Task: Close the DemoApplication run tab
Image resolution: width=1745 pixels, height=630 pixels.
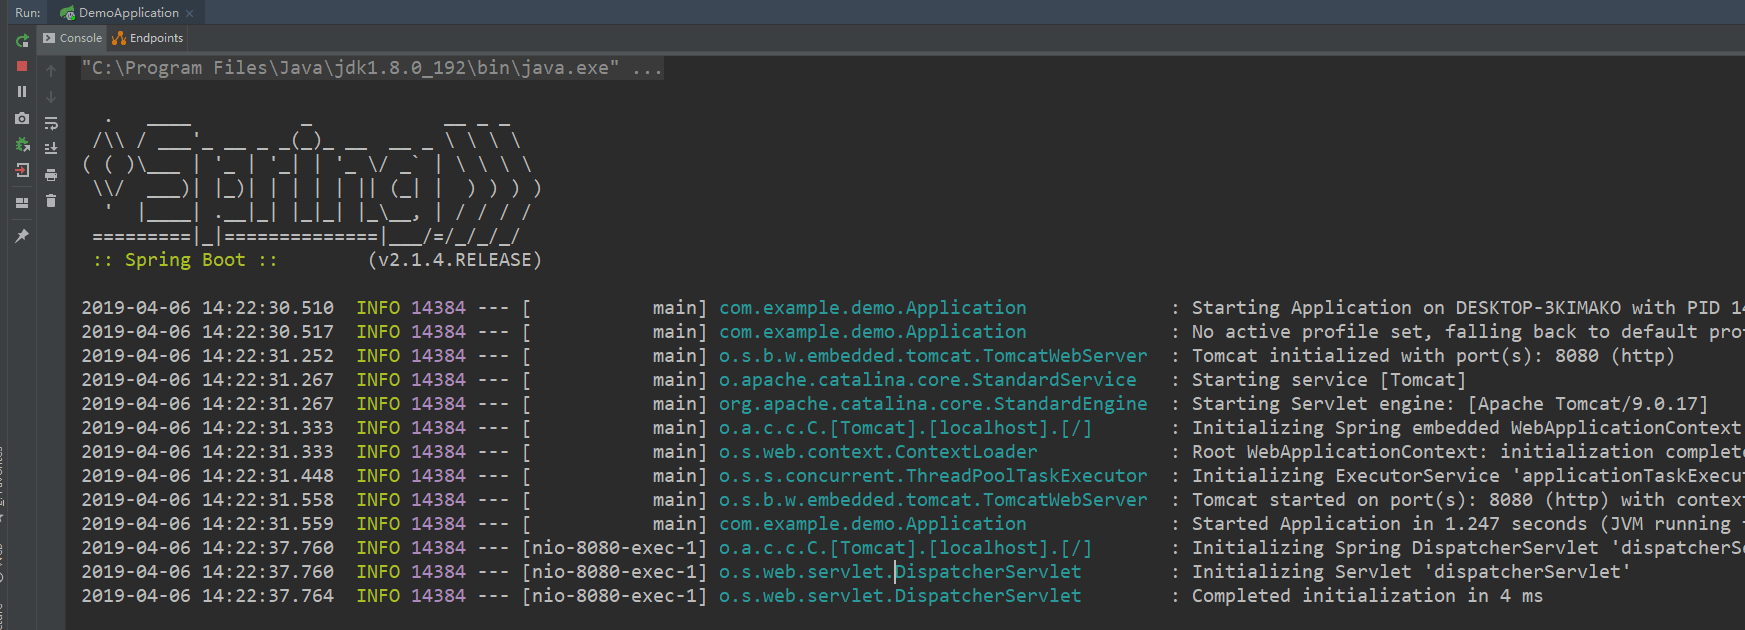Action: click(189, 13)
